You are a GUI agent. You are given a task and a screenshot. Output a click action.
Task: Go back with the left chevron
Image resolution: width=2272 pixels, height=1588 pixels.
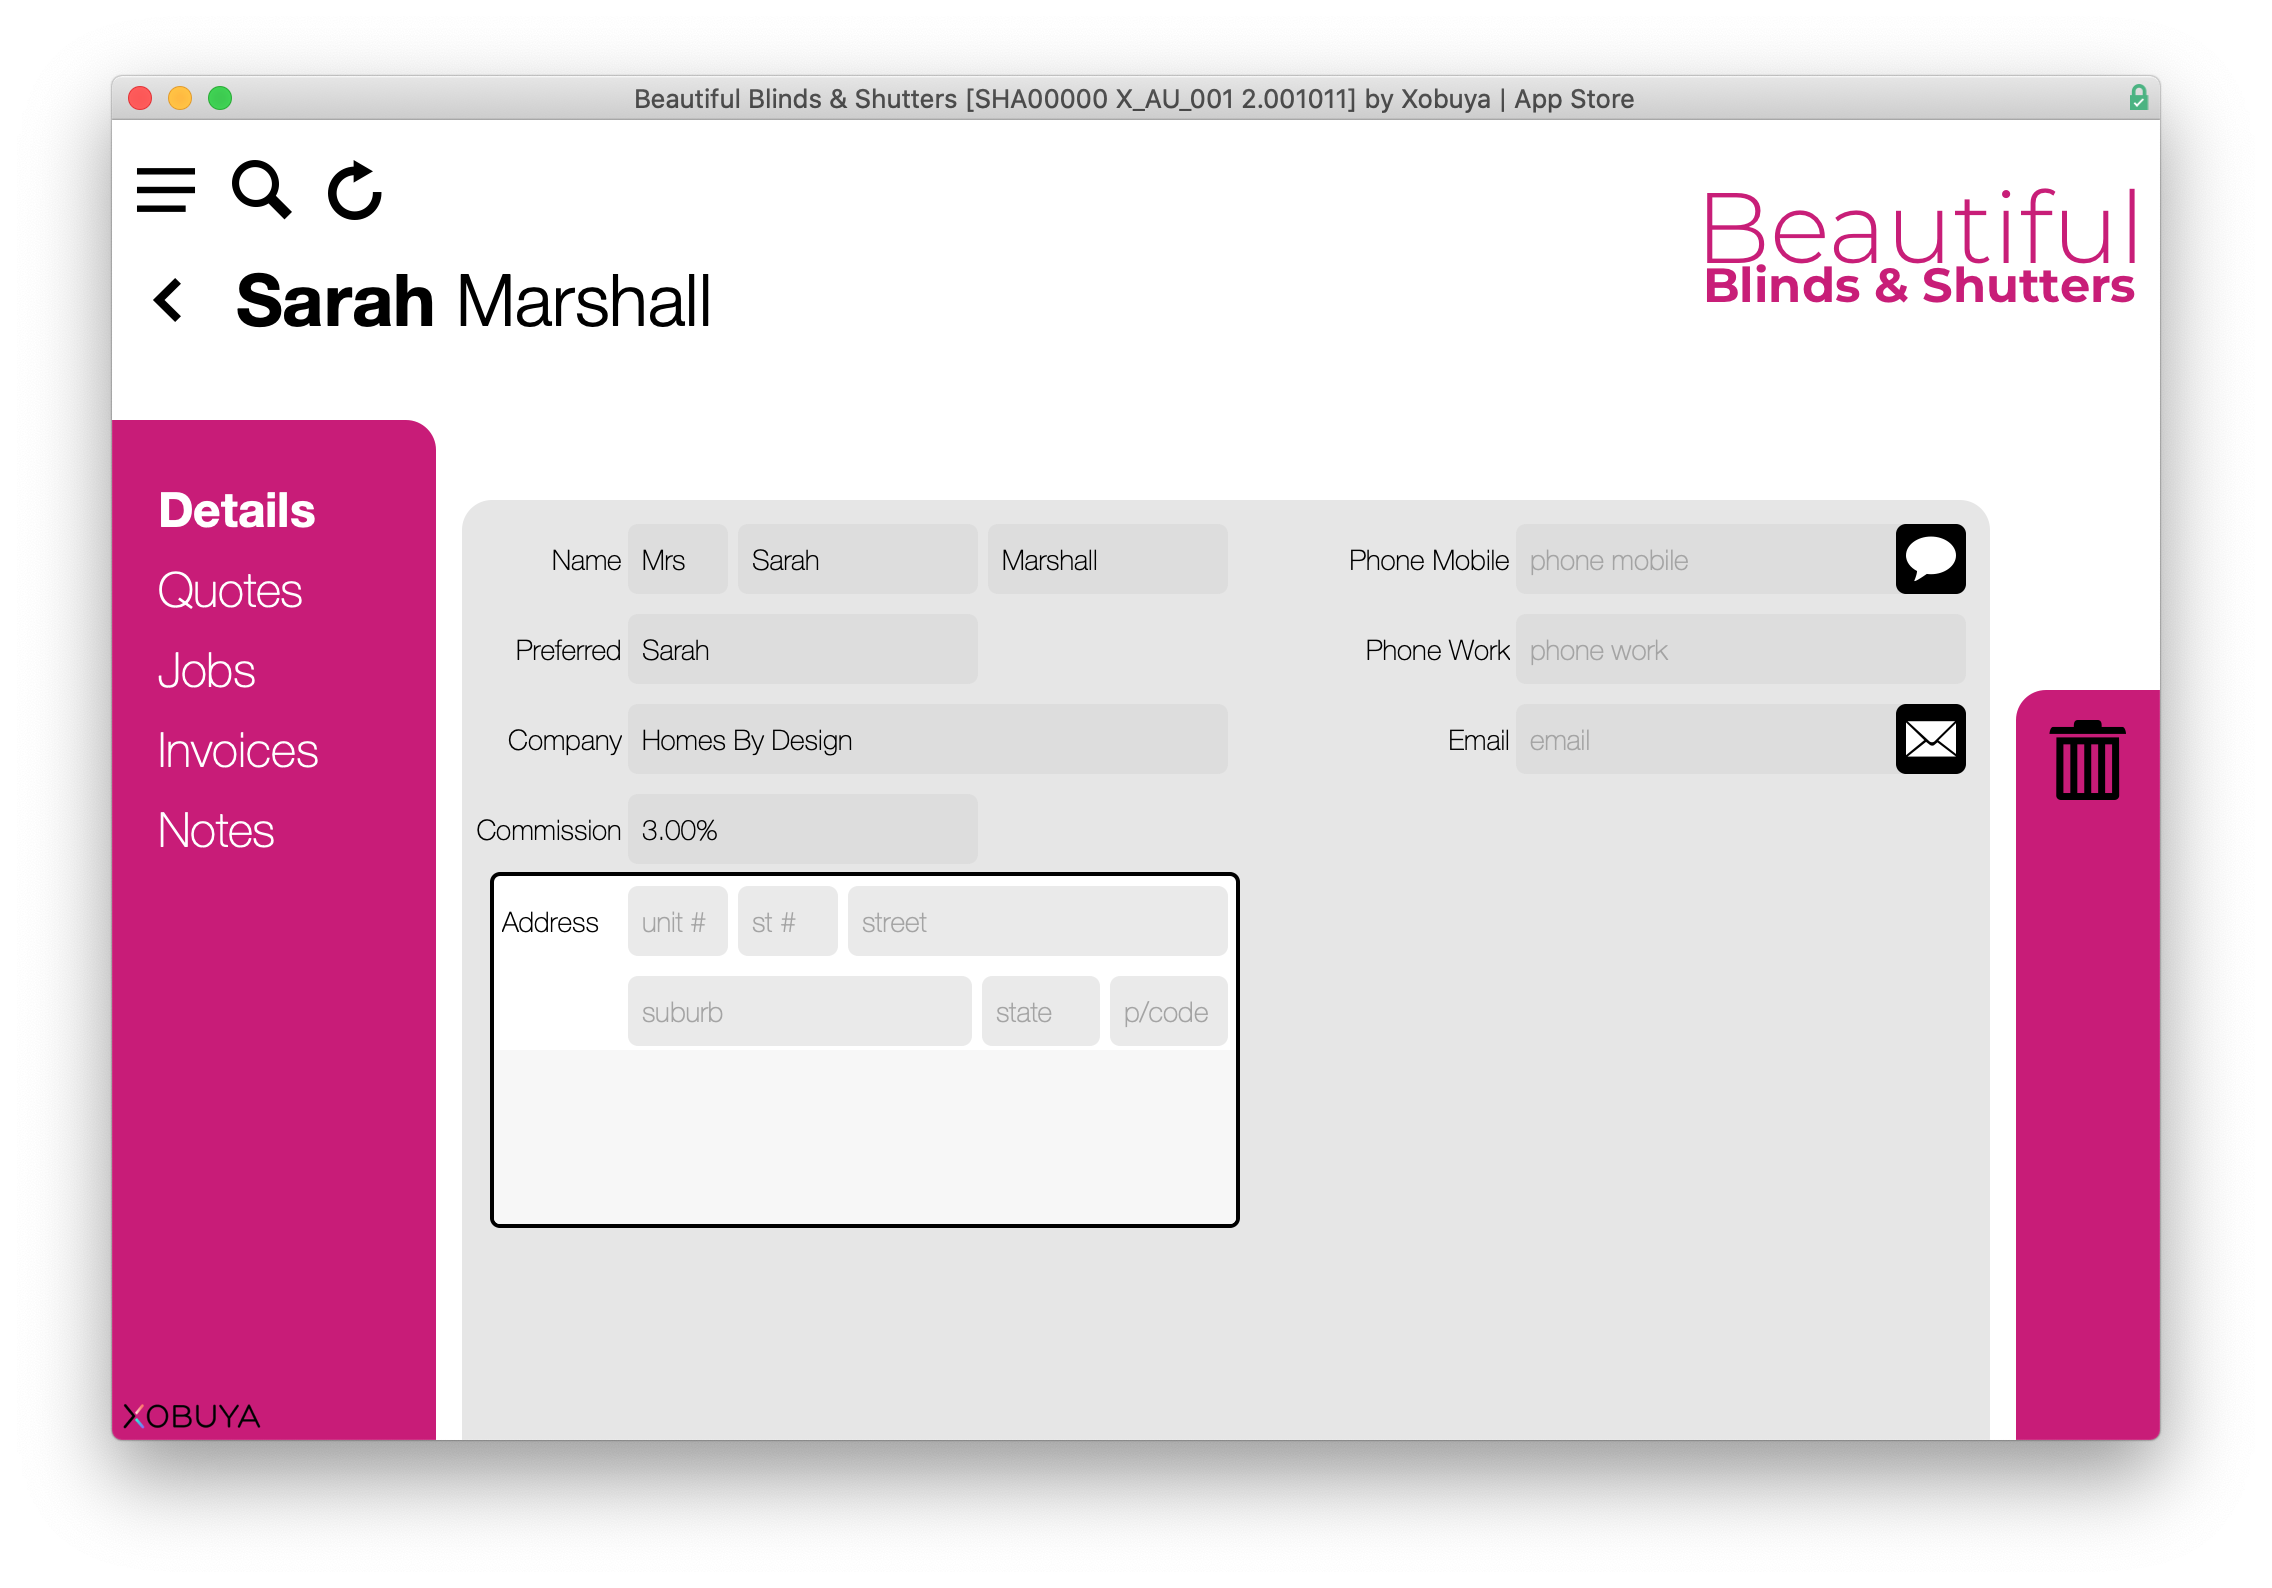tap(168, 300)
